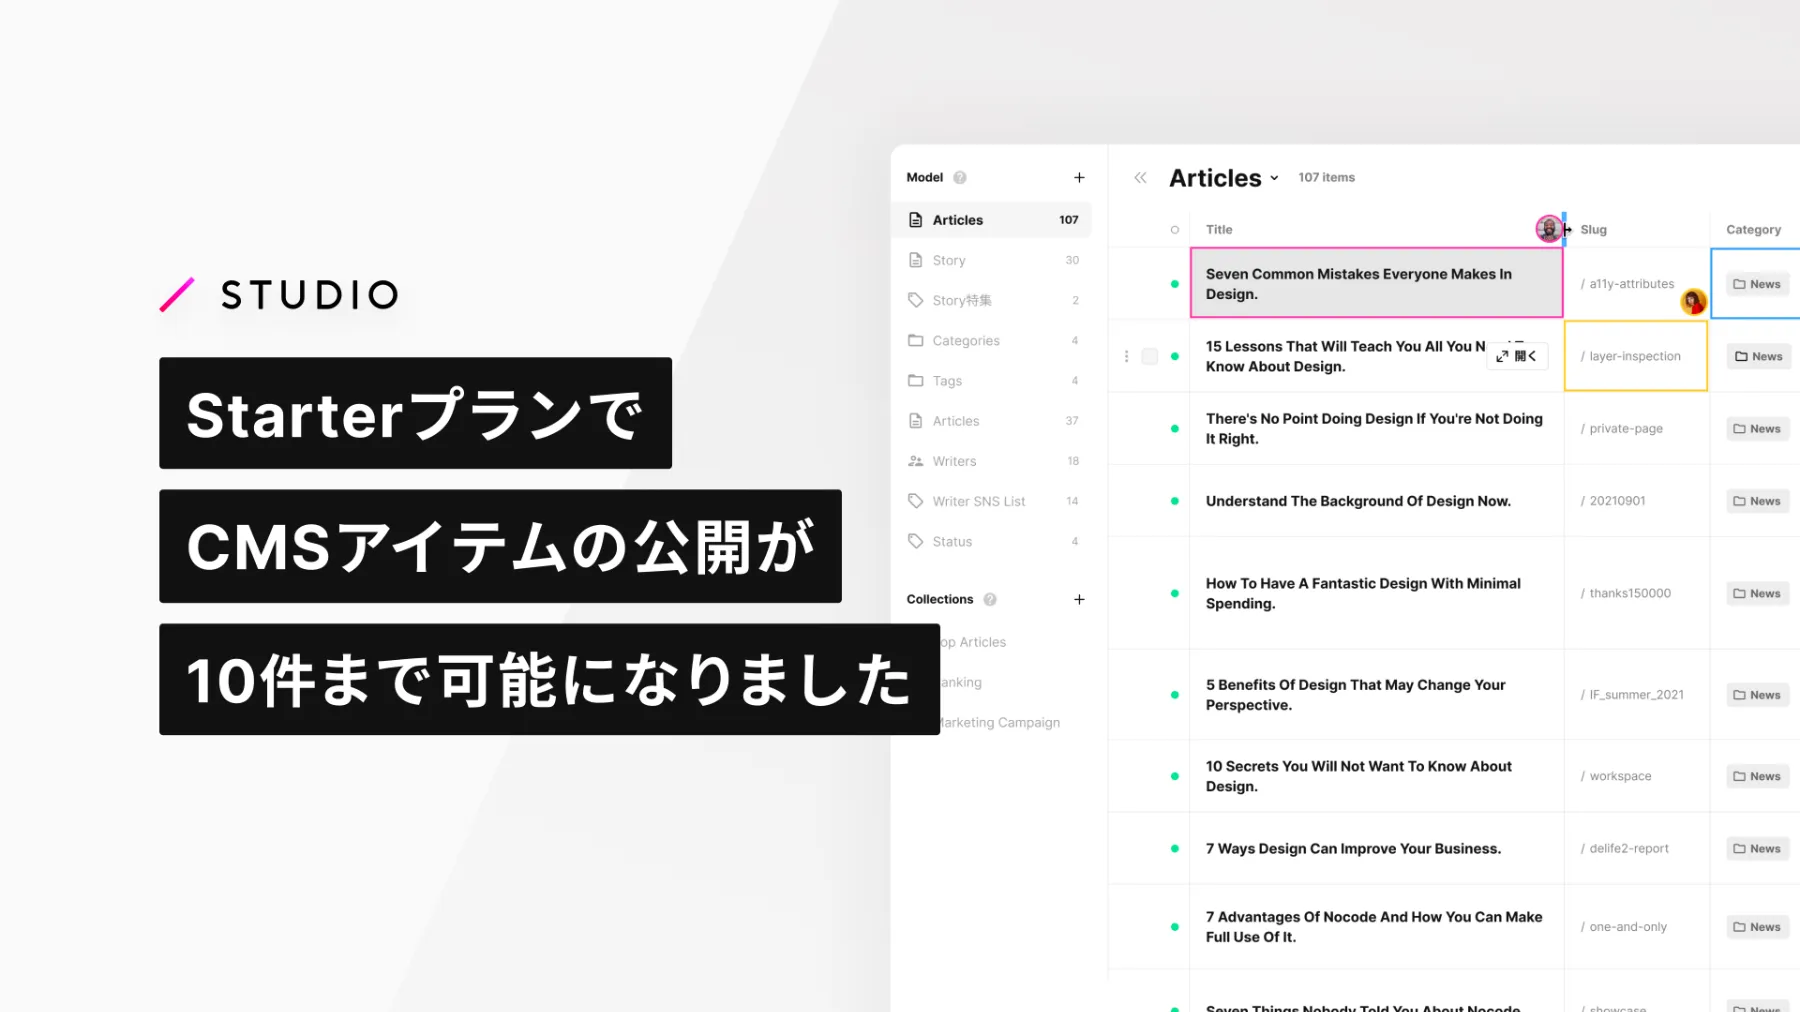Select the "Seven Common Mistakes Everyone Makes In Design." title cell
The image size is (1800, 1012).
click(1376, 284)
